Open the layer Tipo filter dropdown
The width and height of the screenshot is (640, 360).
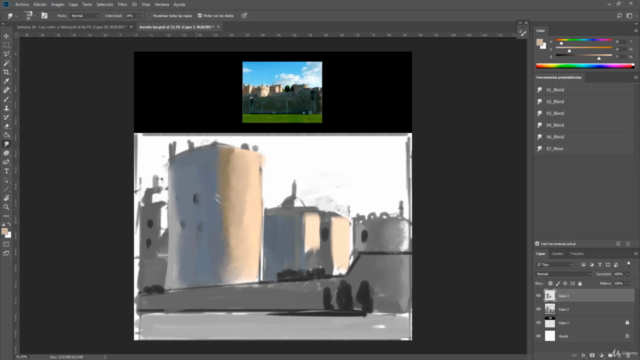pyautogui.click(x=554, y=265)
